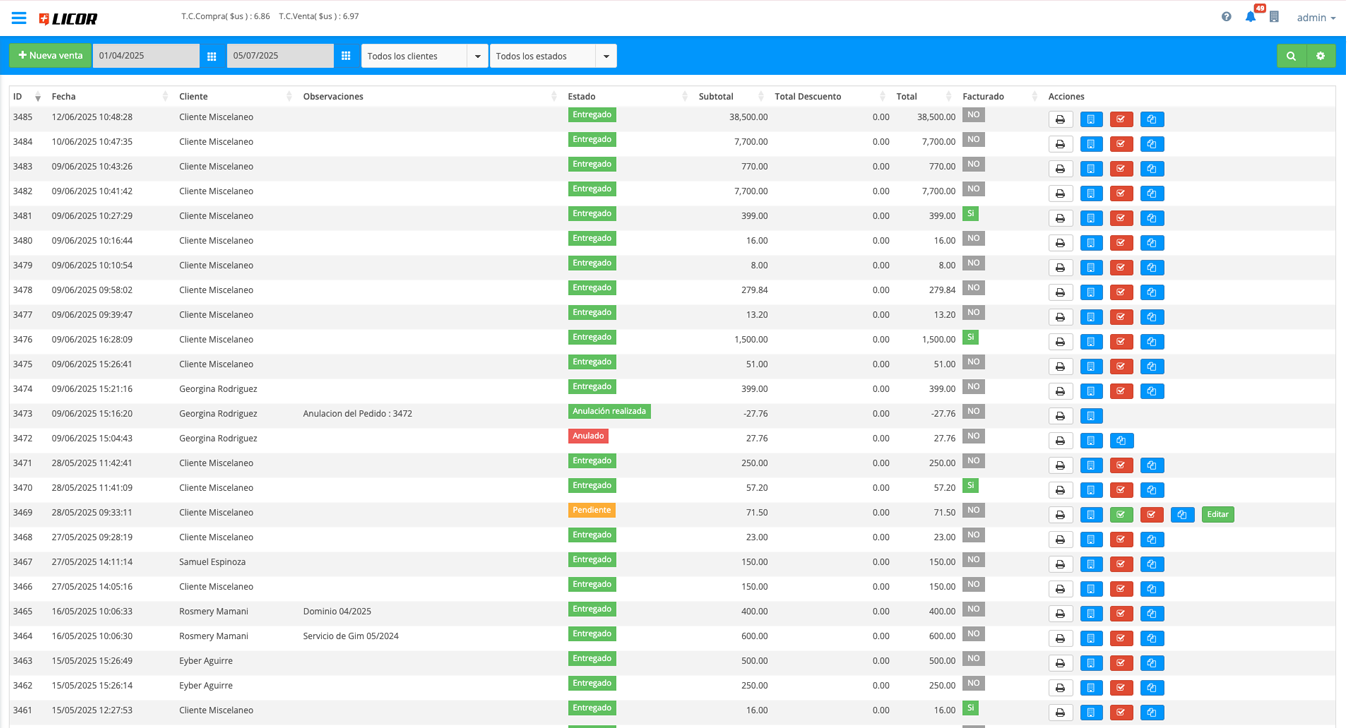Click the end date field showing 05/07/2025
This screenshot has height=728, width=1347.
279,56
